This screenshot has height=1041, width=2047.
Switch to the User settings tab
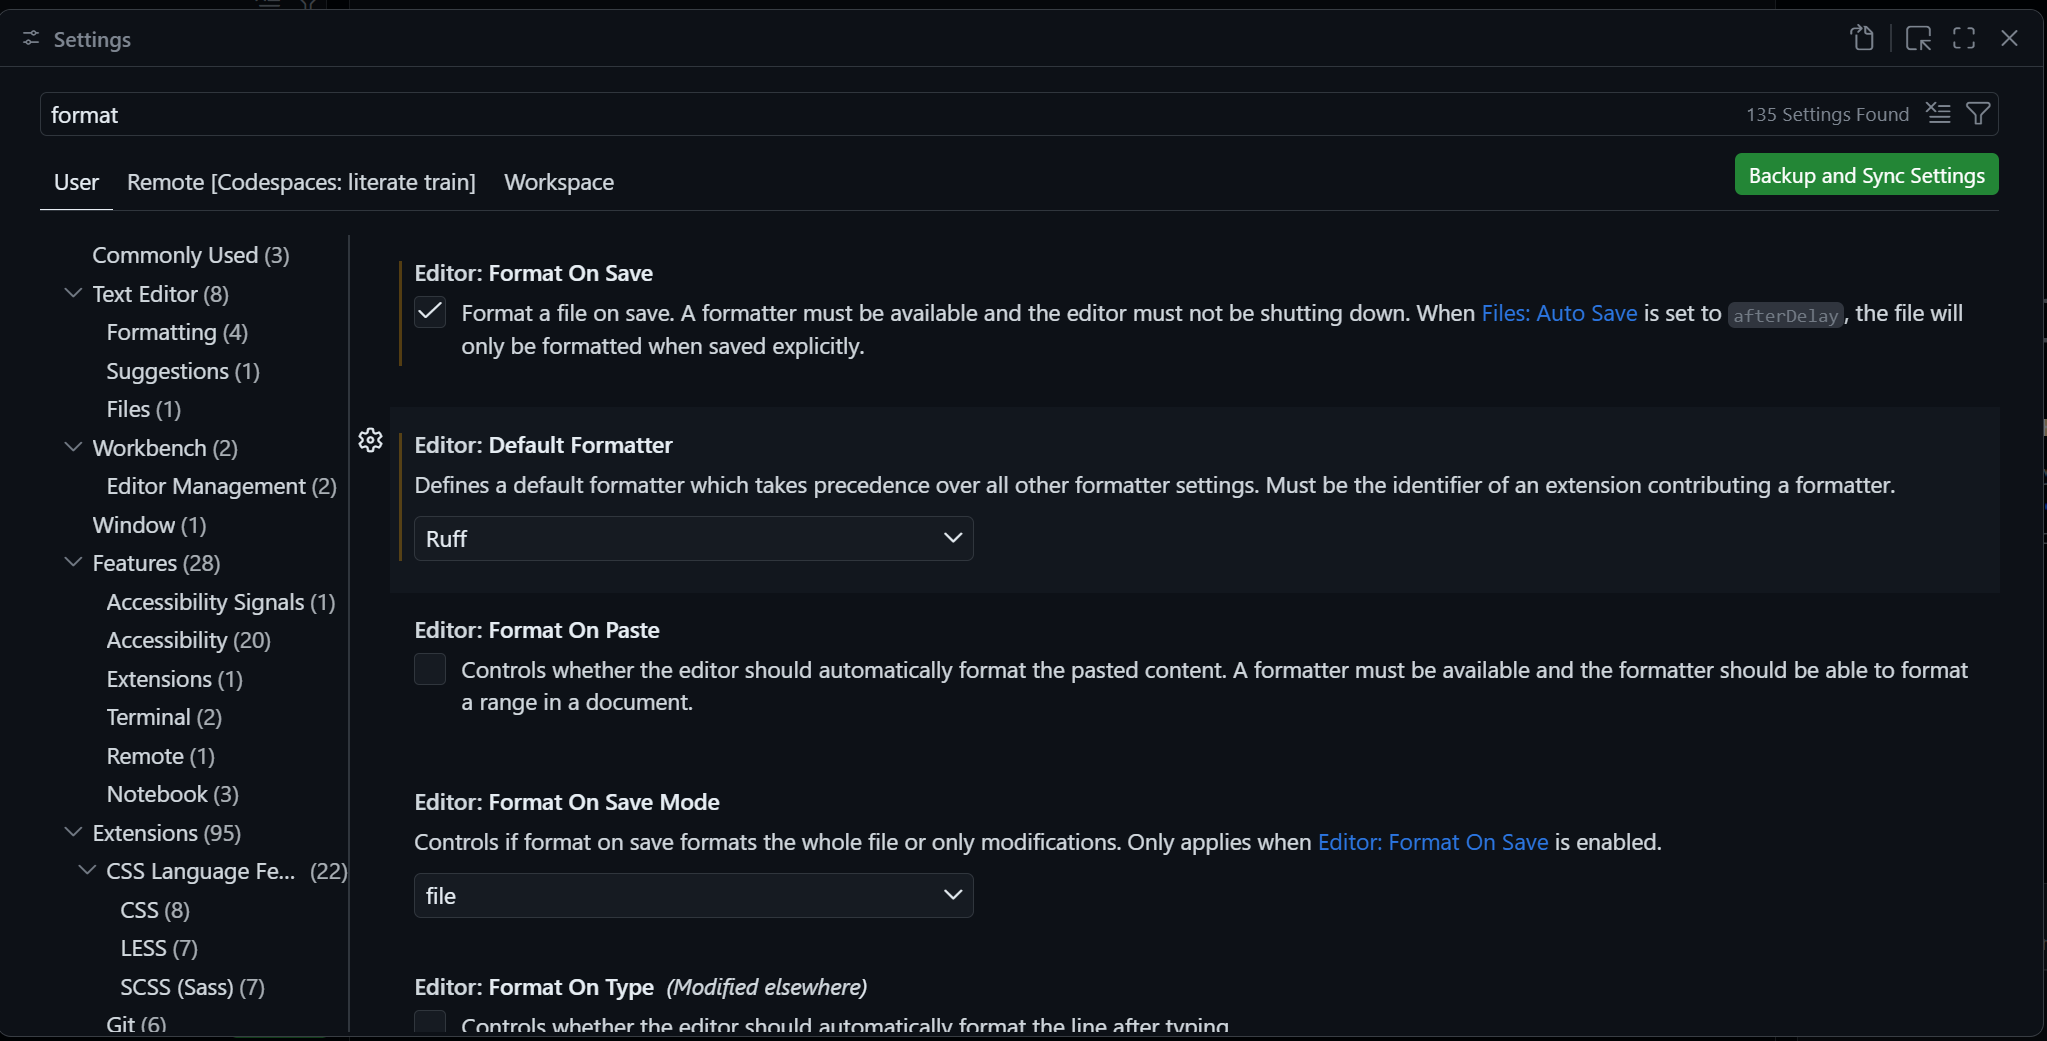(x=76, y=182)
